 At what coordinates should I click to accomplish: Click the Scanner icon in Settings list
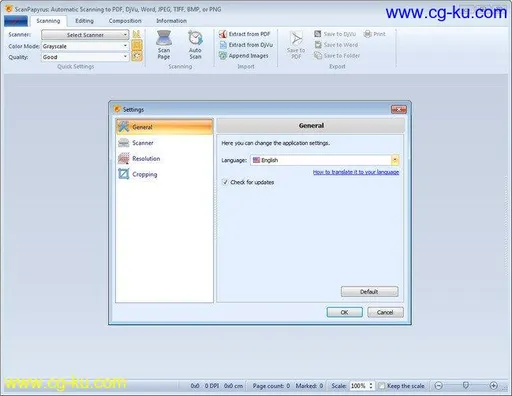tap(124, 143)
